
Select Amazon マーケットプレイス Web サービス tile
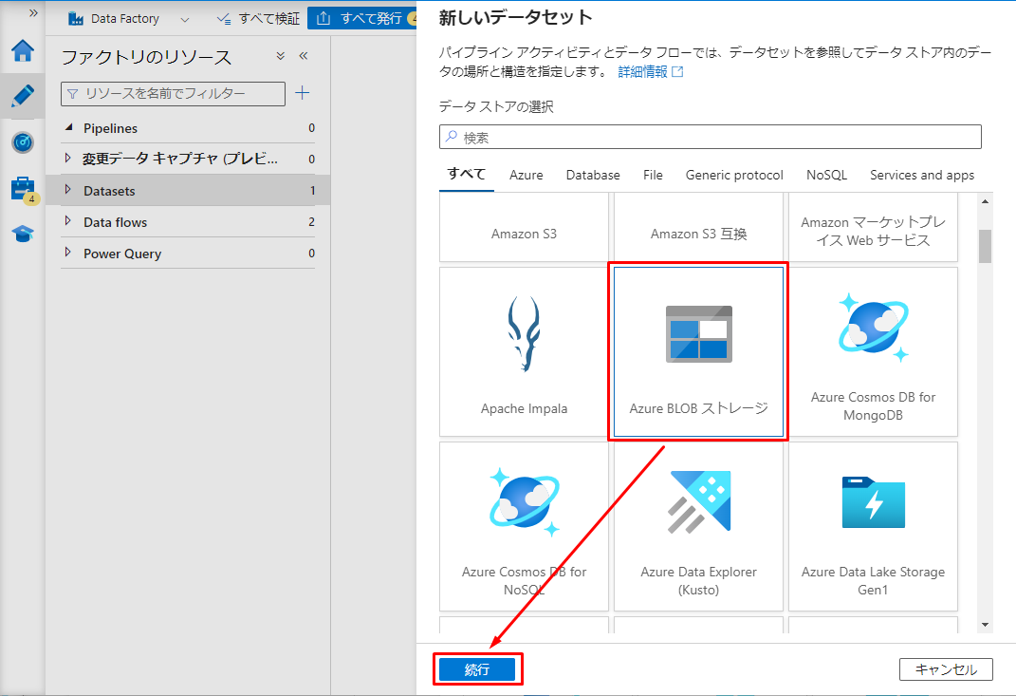click(873, 227)
